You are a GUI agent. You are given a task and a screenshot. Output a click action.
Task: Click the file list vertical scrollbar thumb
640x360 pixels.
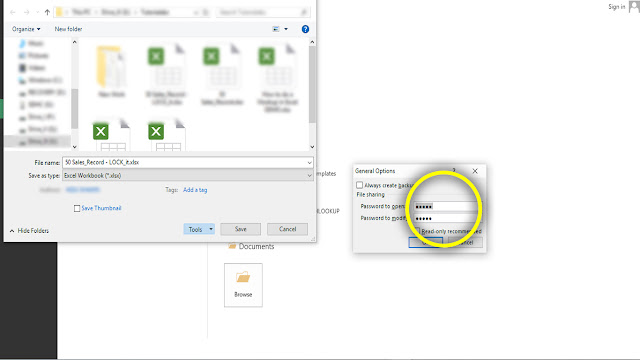point(312,84)
